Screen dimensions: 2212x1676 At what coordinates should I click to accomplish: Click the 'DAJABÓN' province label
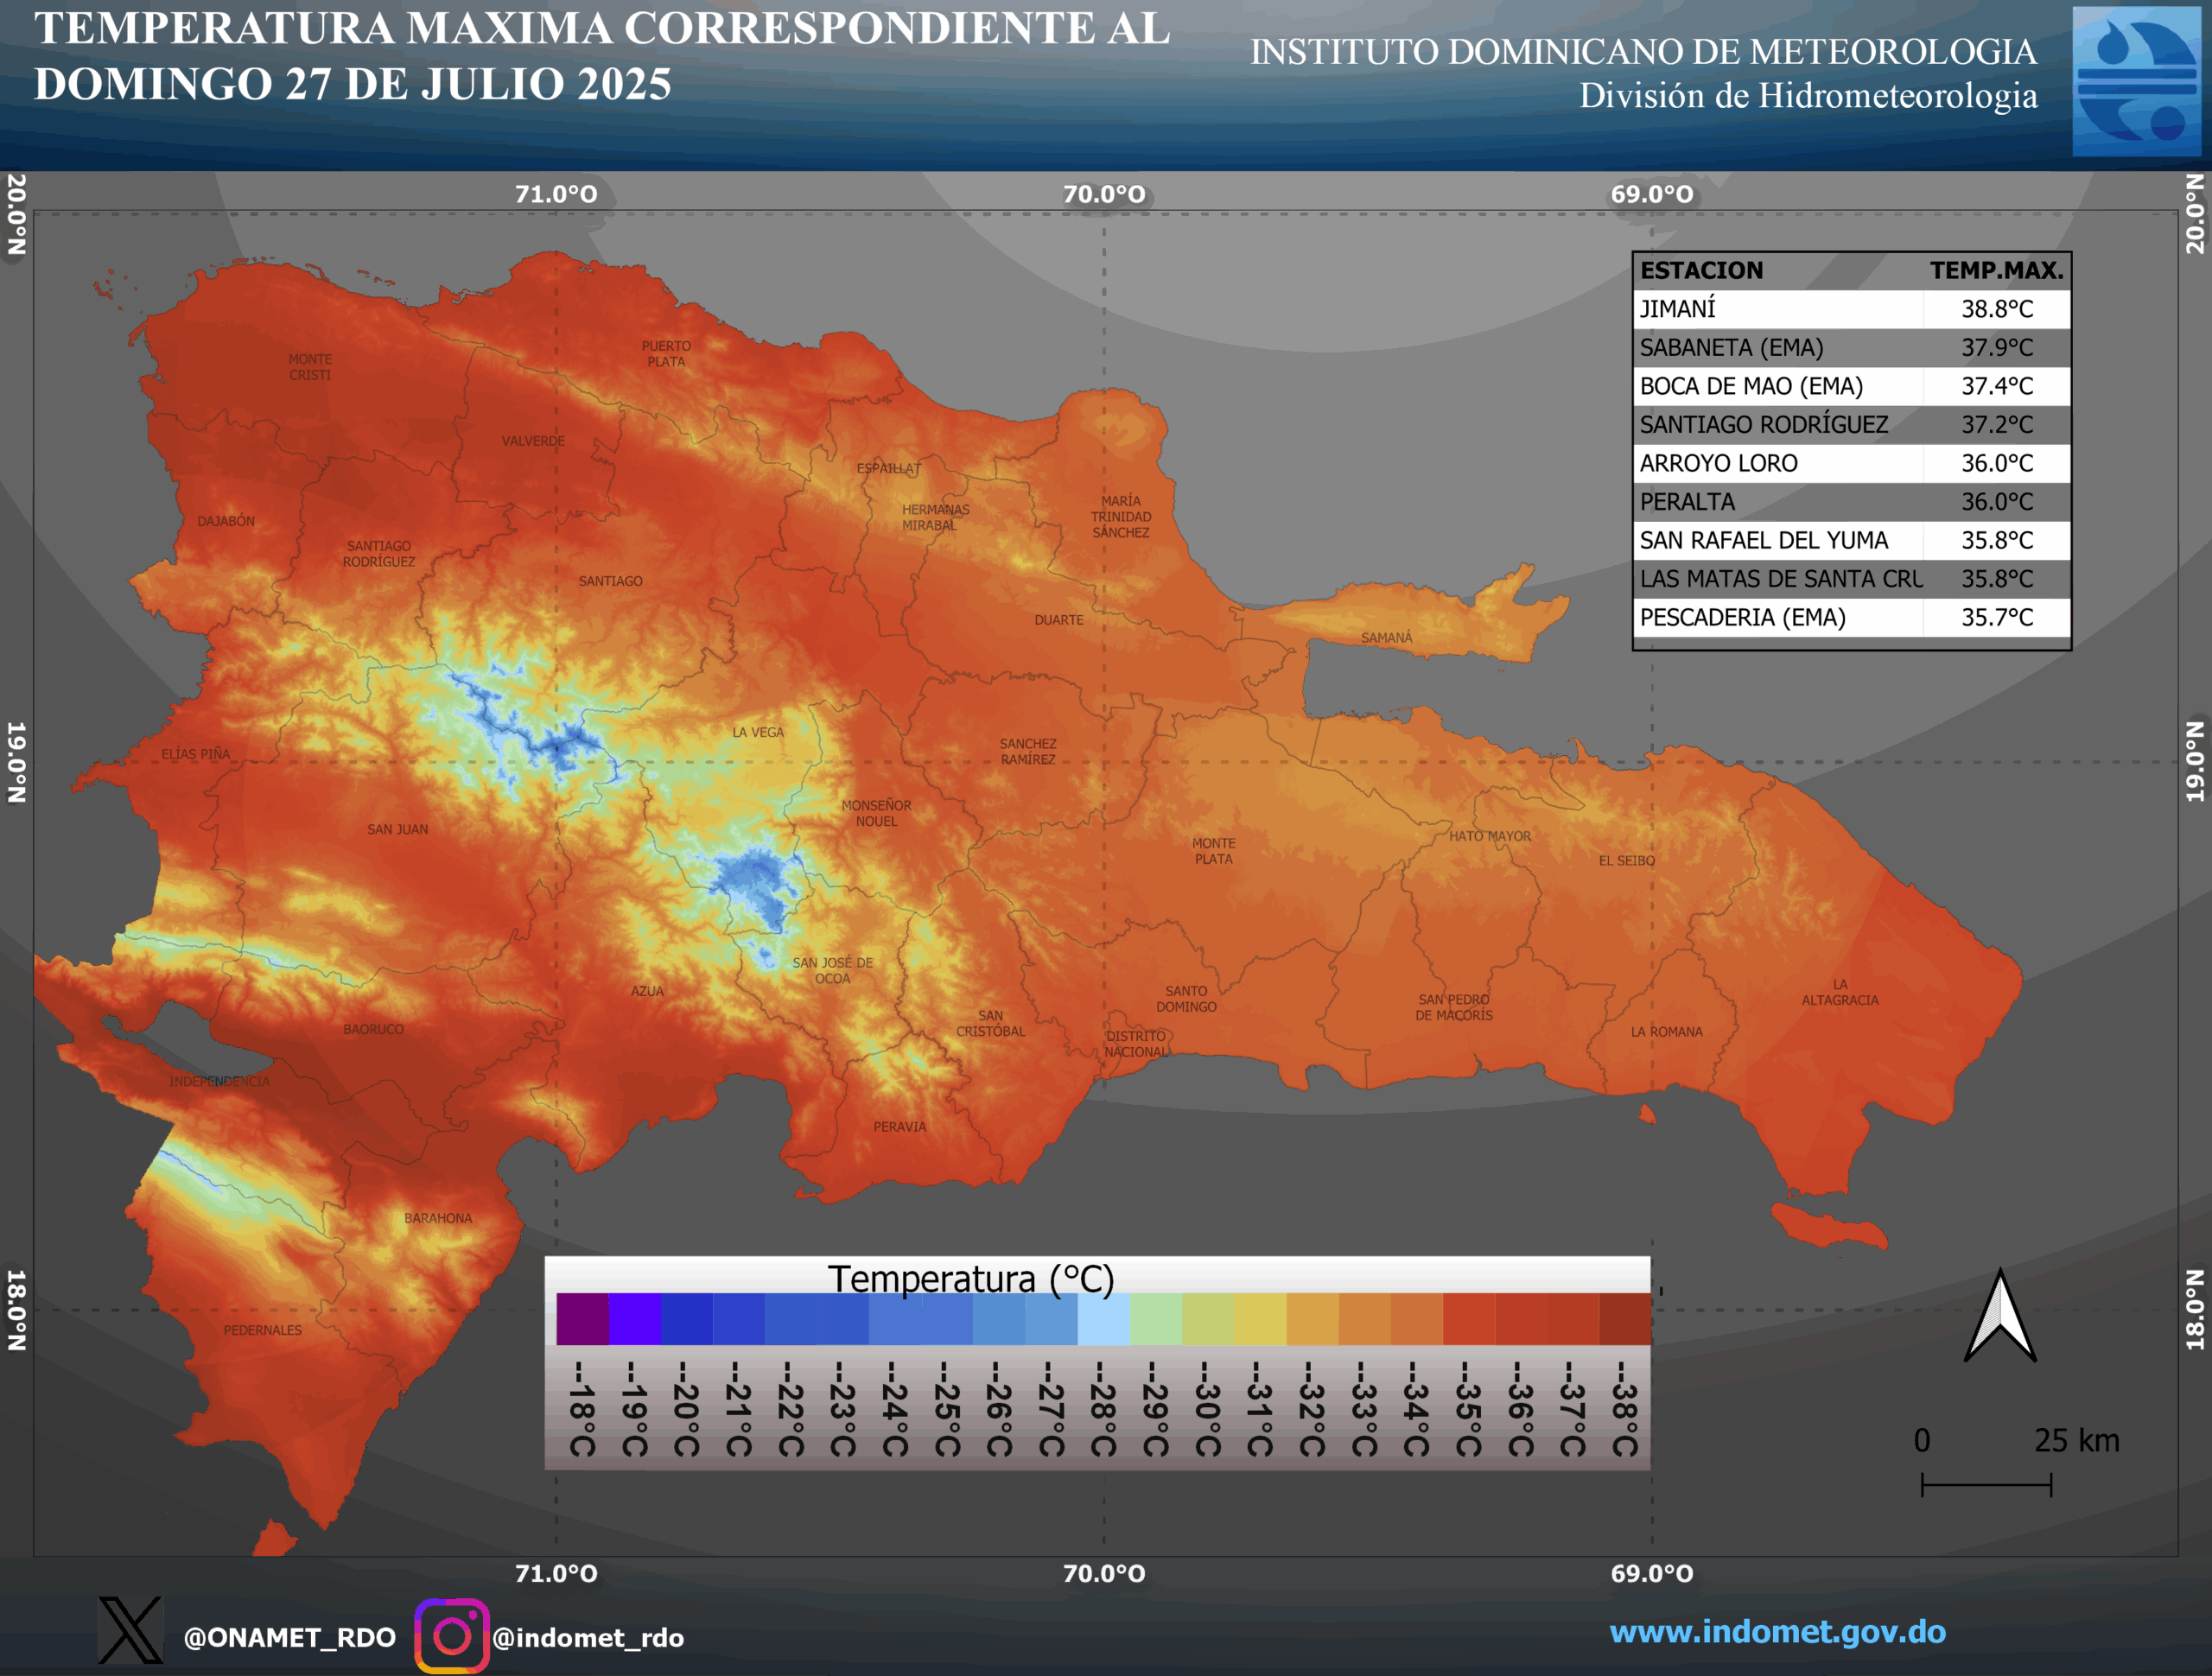(x=226, y=521)
